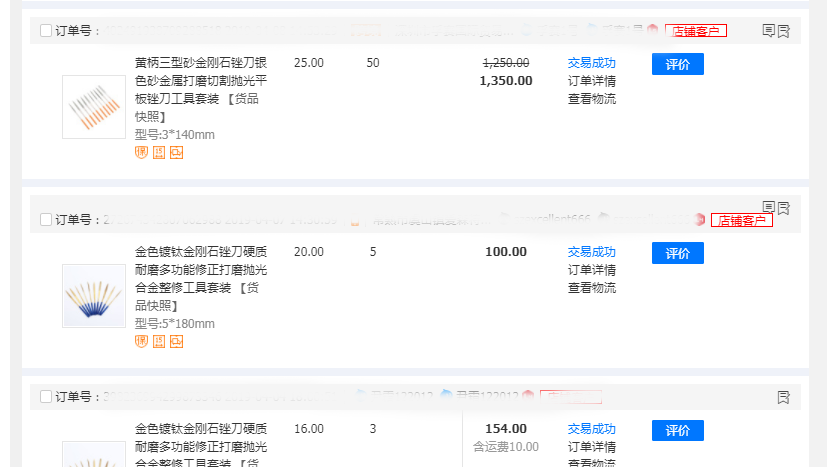Select the third order's checkbox

pyautogui.click(x=46, y=397)
